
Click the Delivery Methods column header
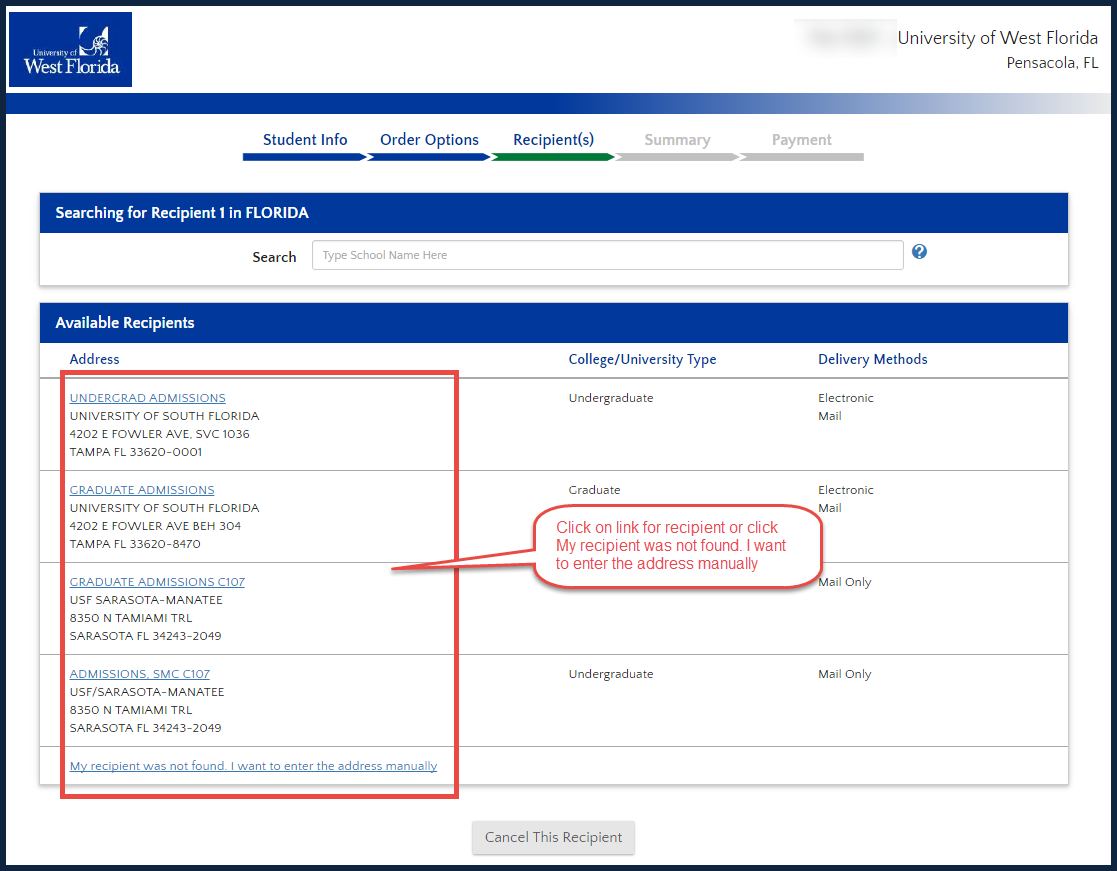tap(873, 360)
